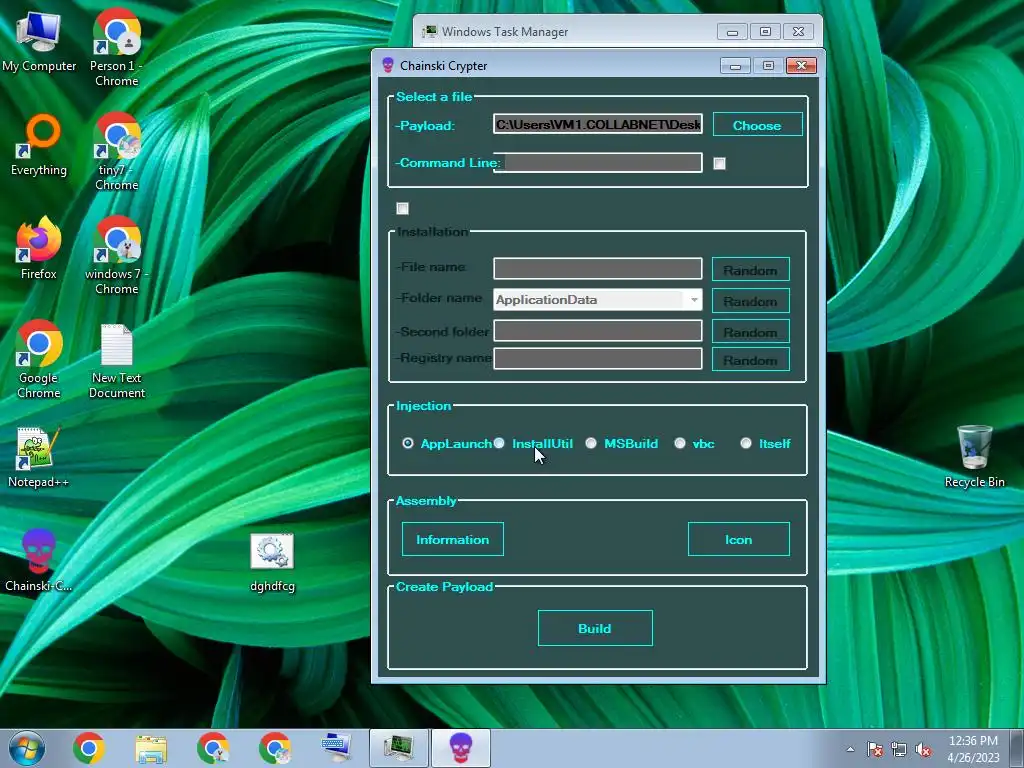The height and width of the screenshot is (768, 1024).
Task: Click the muted volume tray icon
Action: click(923, 749)
